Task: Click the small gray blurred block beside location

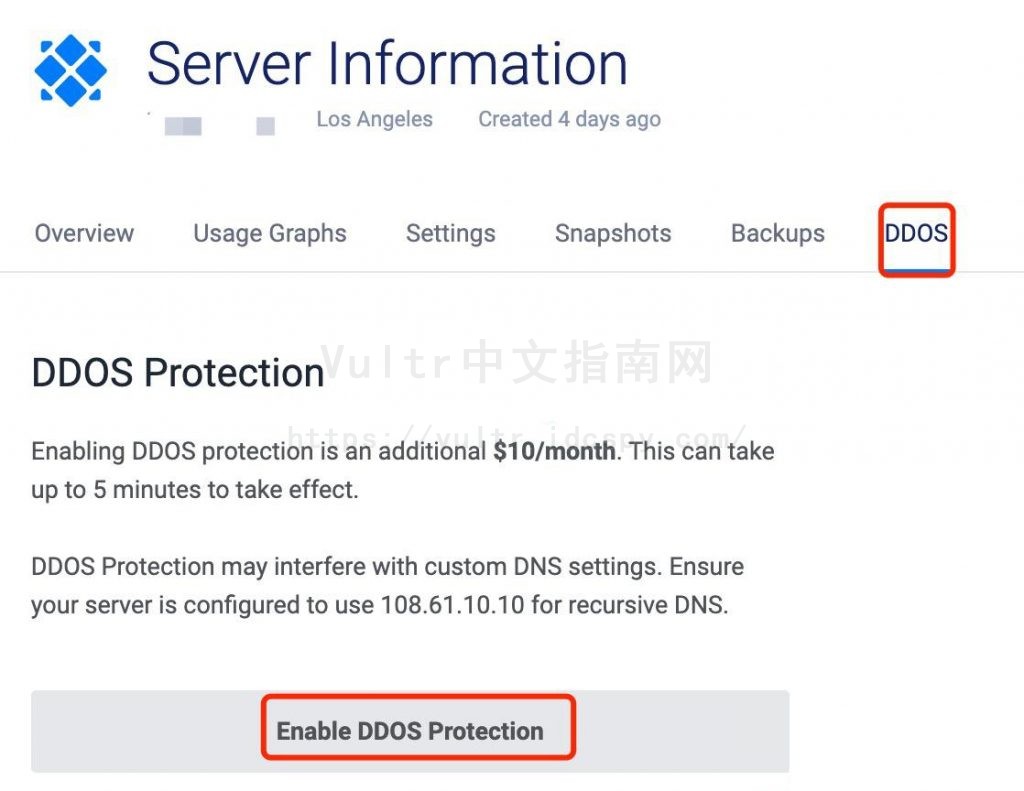Action: click(x=265, y=126)
